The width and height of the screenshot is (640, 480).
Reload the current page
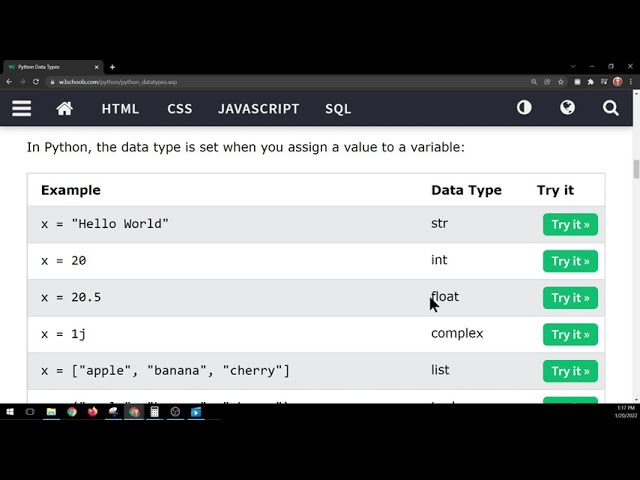36,82
